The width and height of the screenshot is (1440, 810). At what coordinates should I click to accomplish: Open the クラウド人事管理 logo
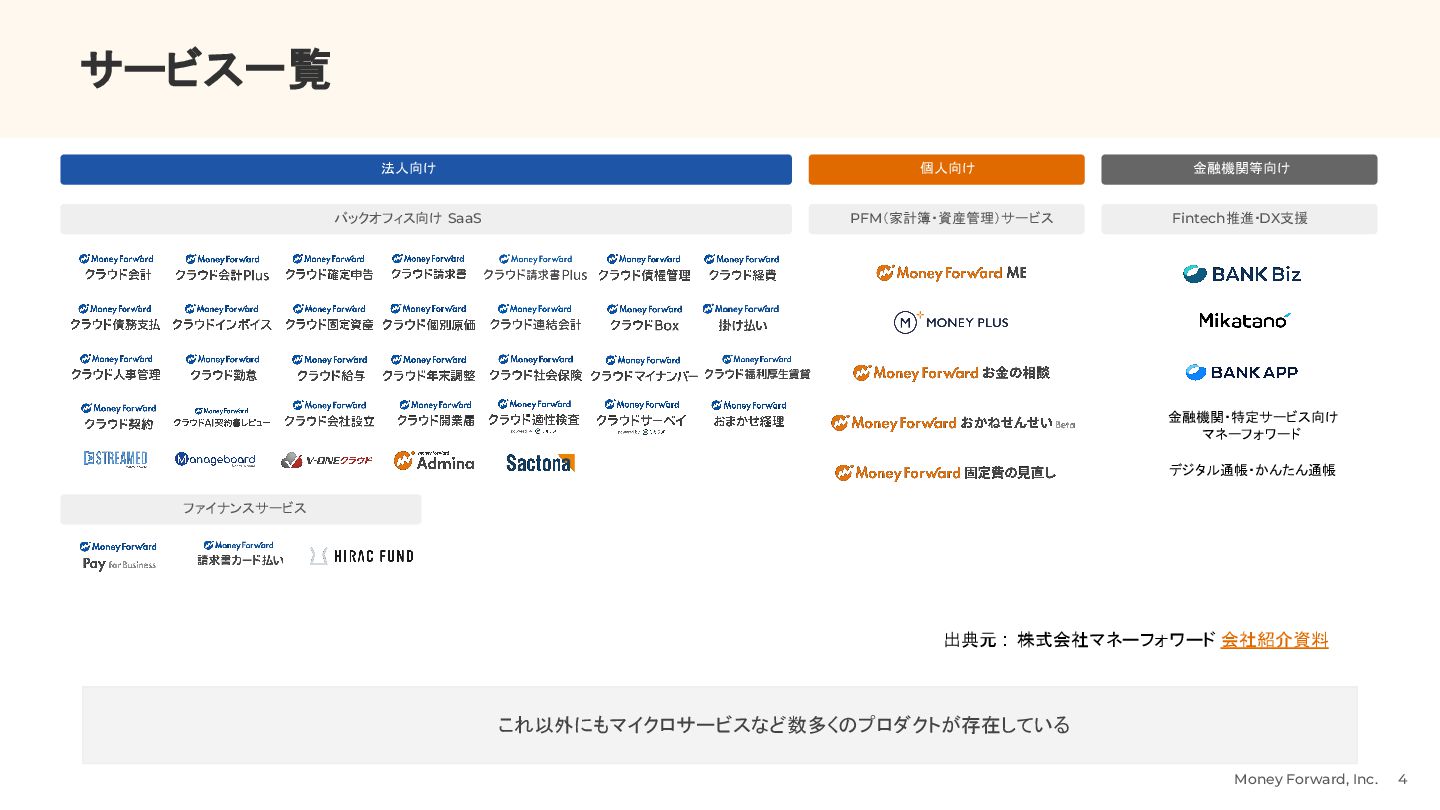click(115, 367)
